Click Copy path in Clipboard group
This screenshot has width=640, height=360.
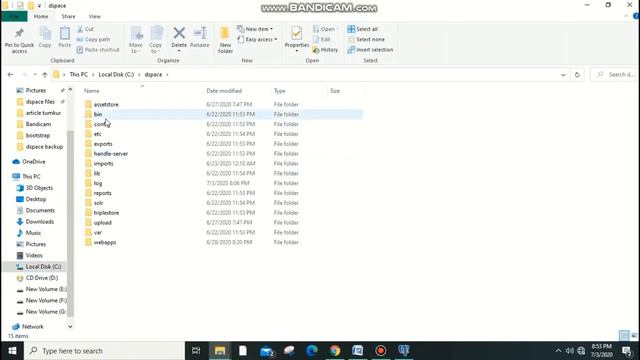[x=93, y=39]
